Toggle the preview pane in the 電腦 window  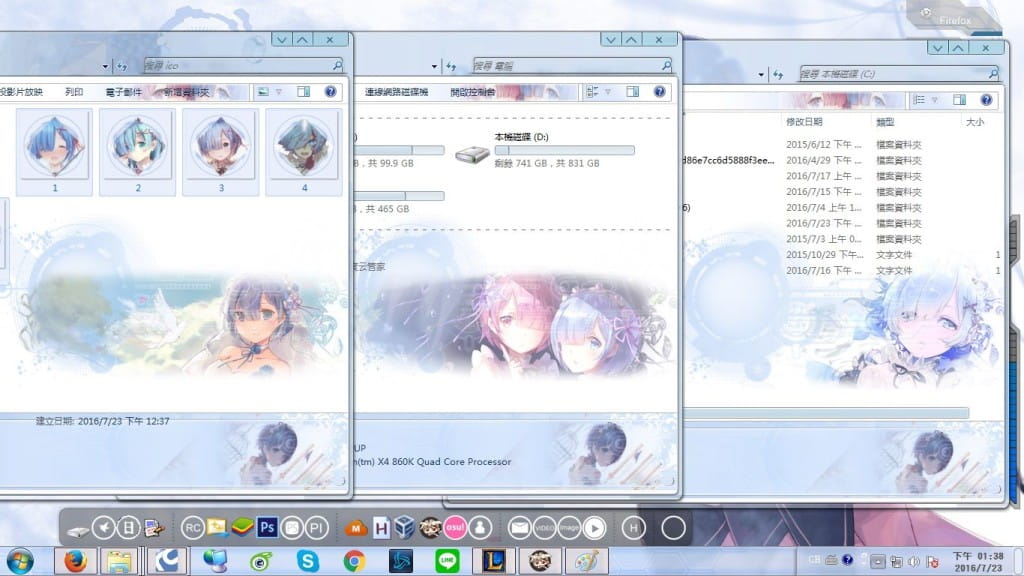[x=632, y=91]
